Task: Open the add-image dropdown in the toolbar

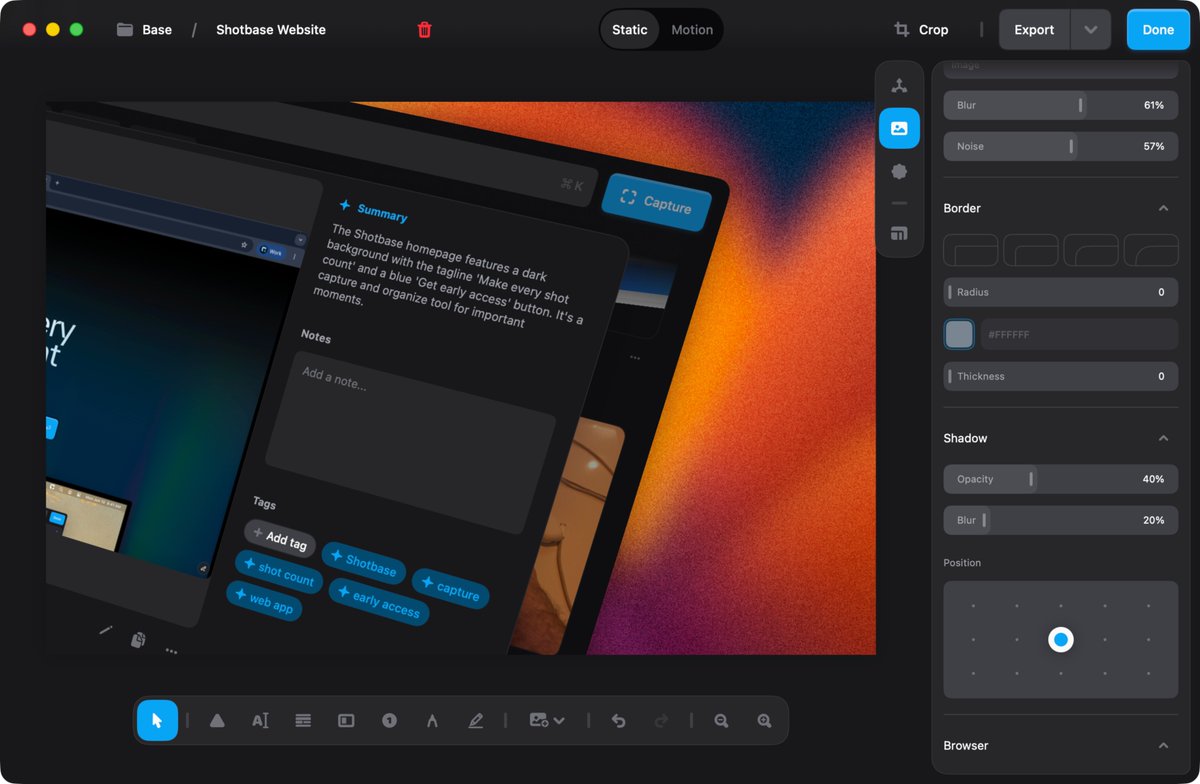Action: pos(547,720)
